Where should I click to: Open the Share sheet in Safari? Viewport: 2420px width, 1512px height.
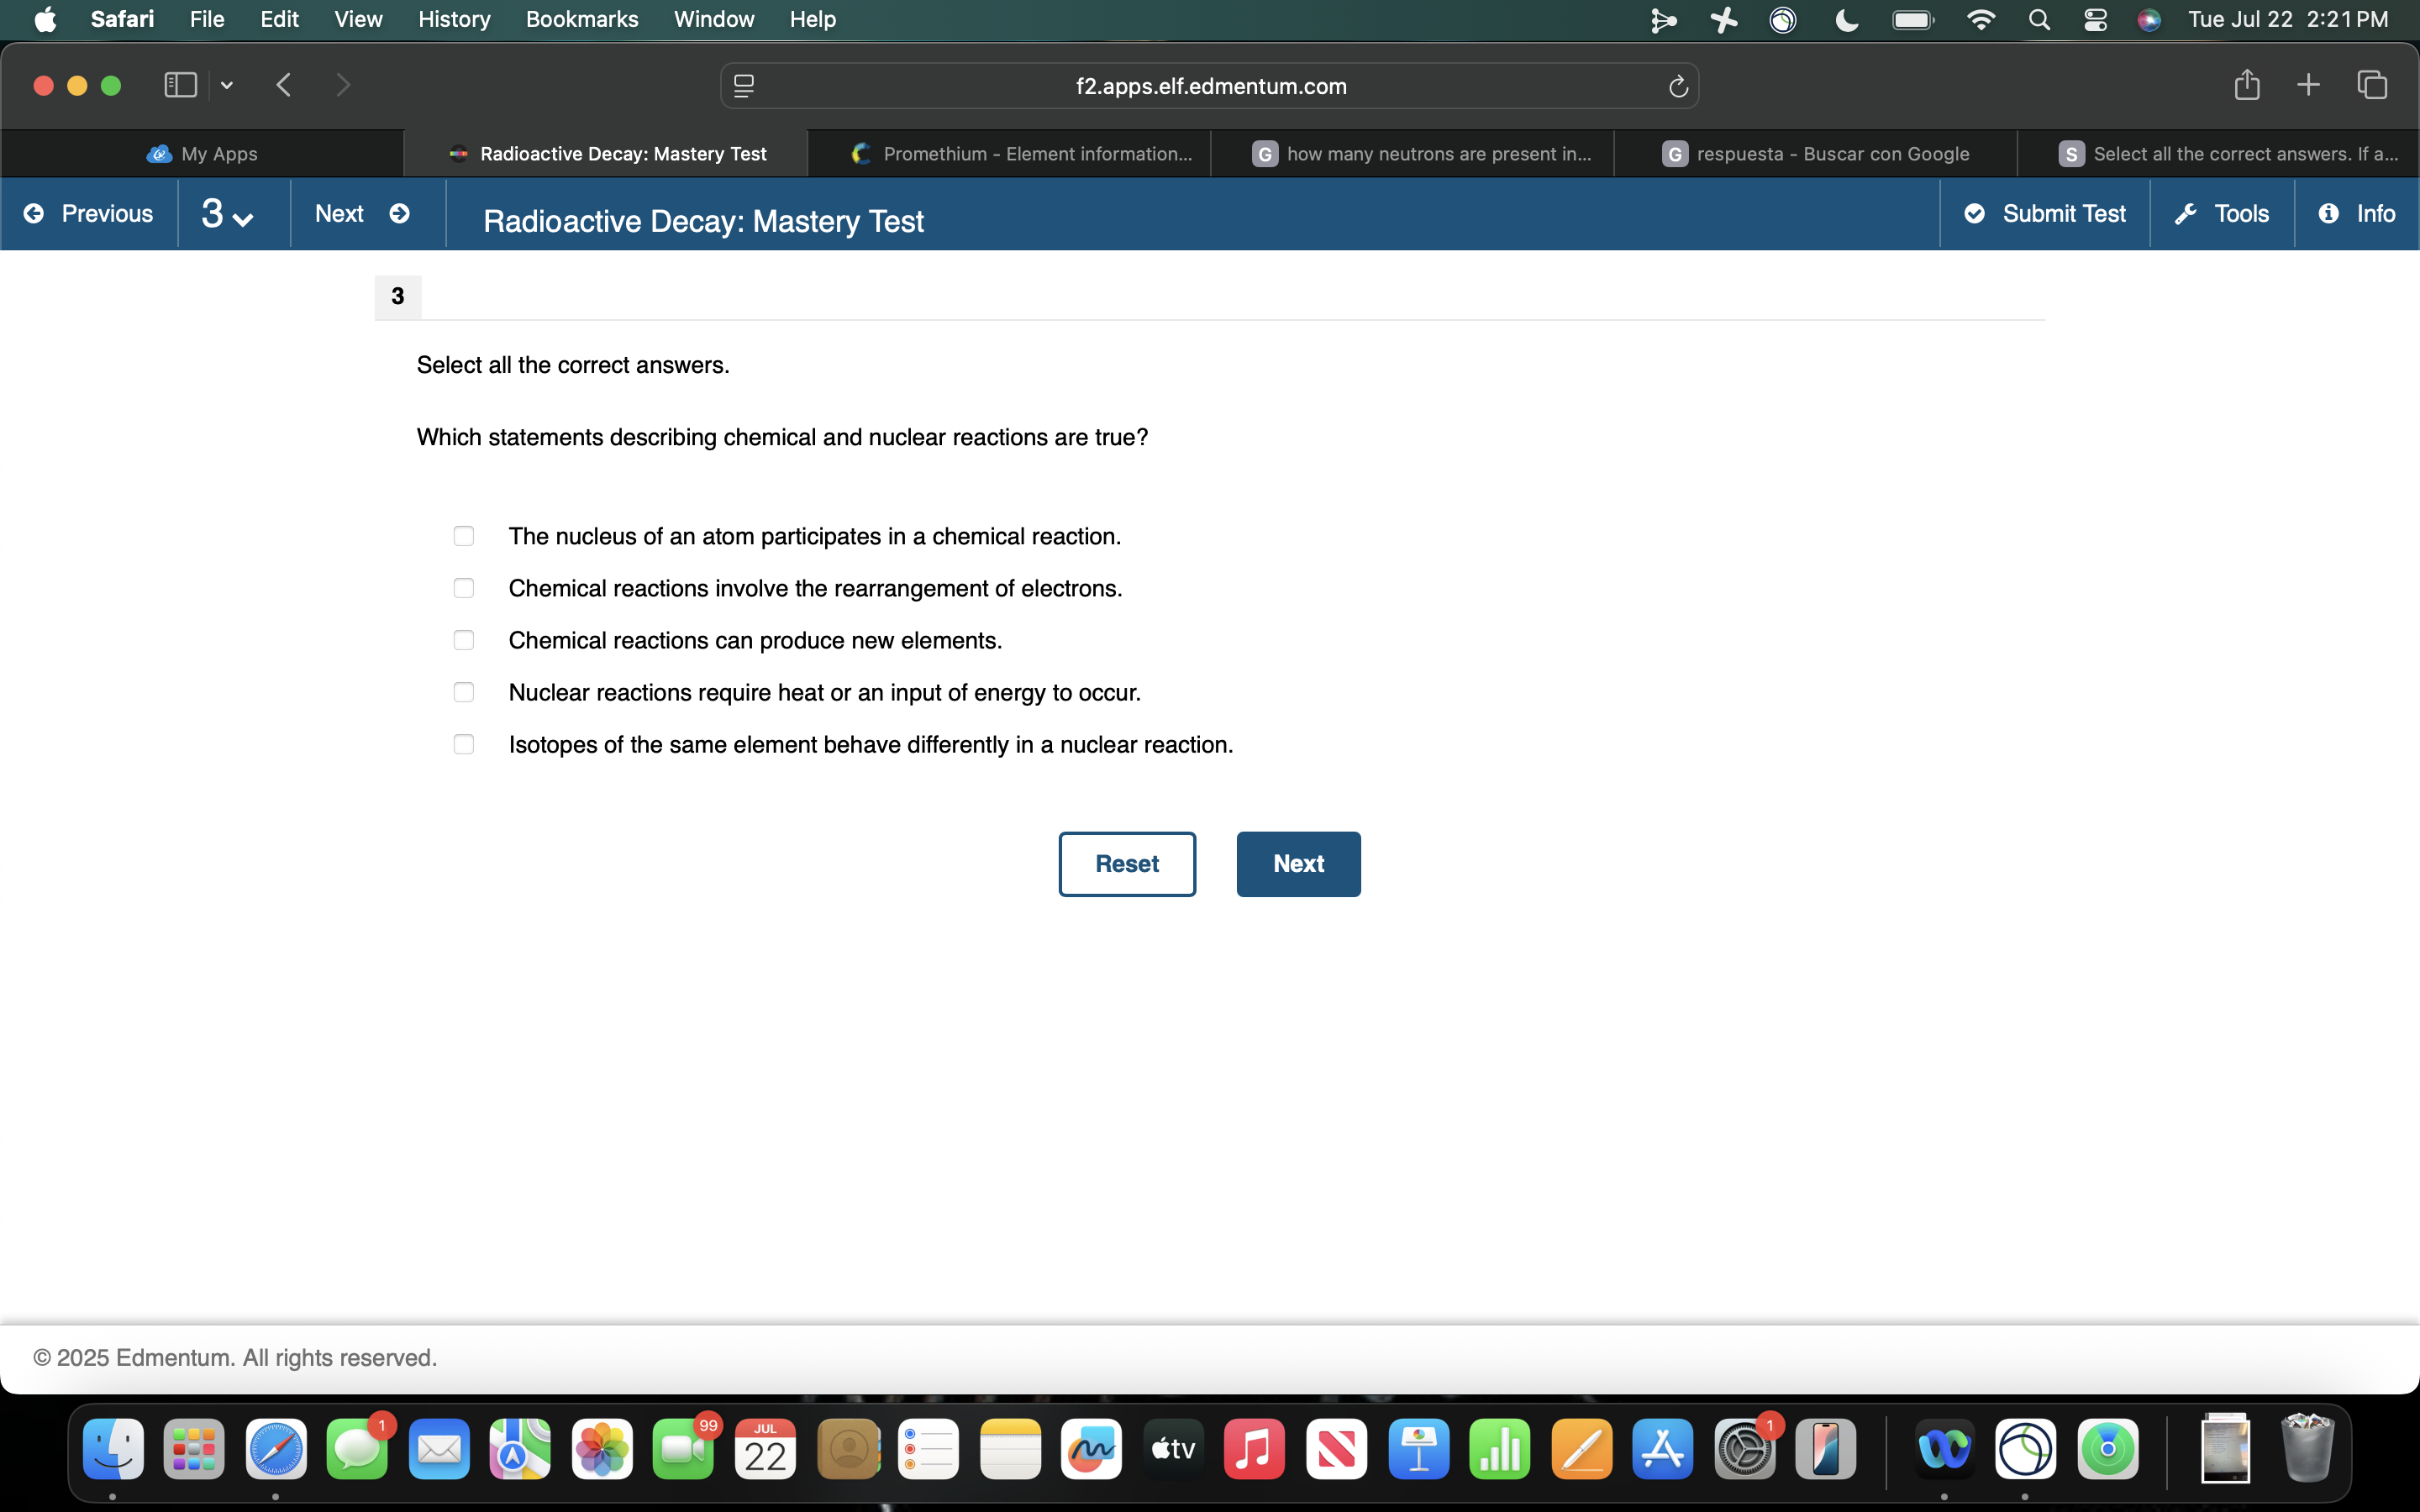pos(2246,85)
